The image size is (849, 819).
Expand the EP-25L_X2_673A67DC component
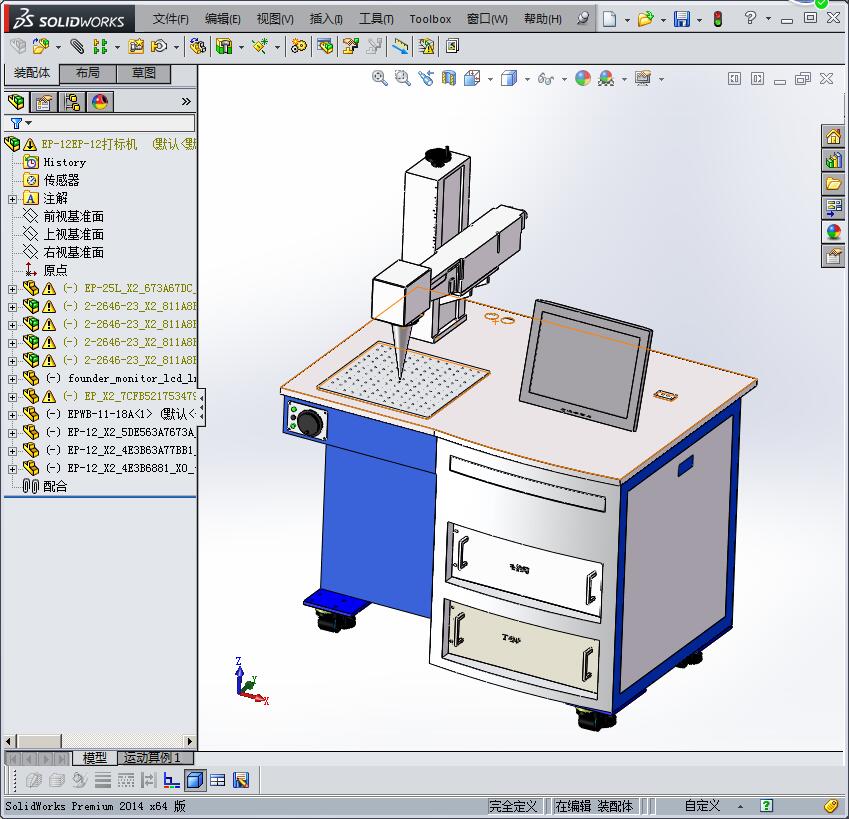[x=12, y=289]
